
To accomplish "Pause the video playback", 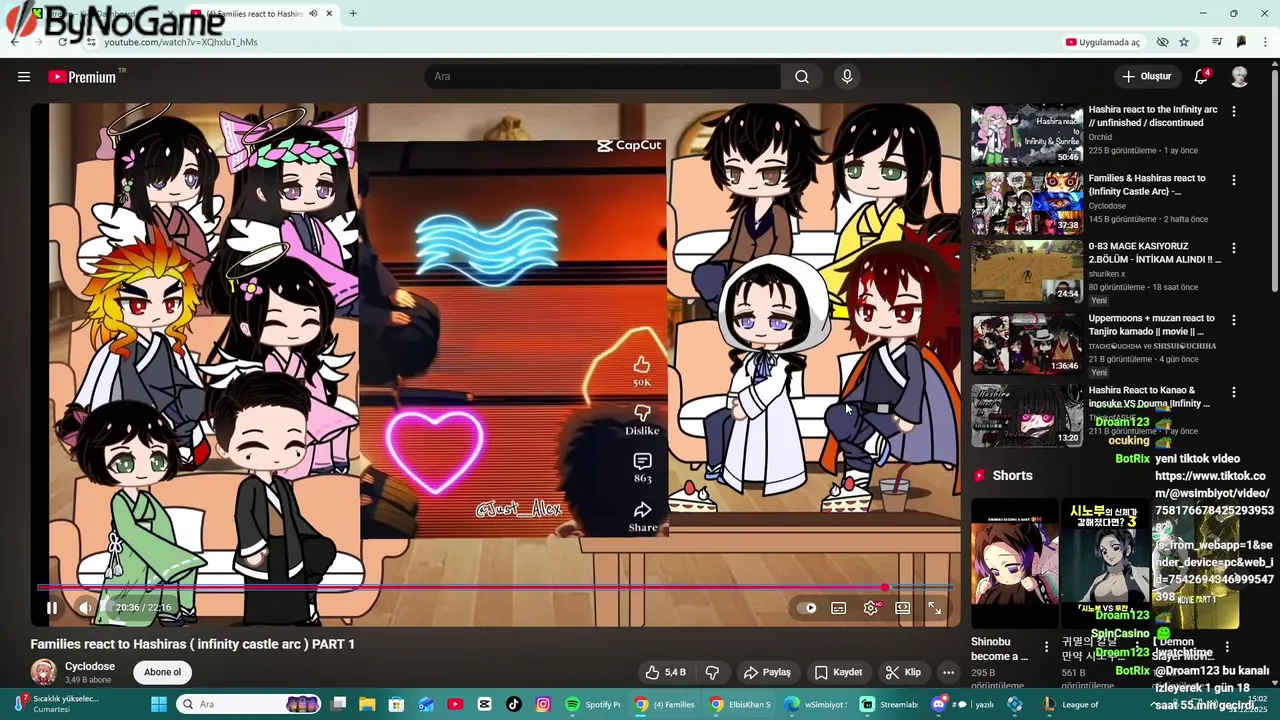I will [52, 607].
